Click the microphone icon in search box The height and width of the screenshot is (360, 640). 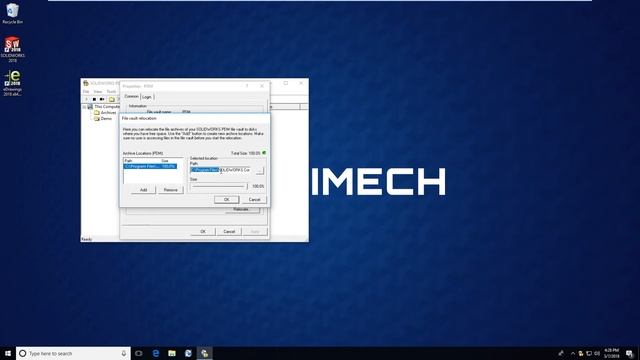click(x=124, y=353)
